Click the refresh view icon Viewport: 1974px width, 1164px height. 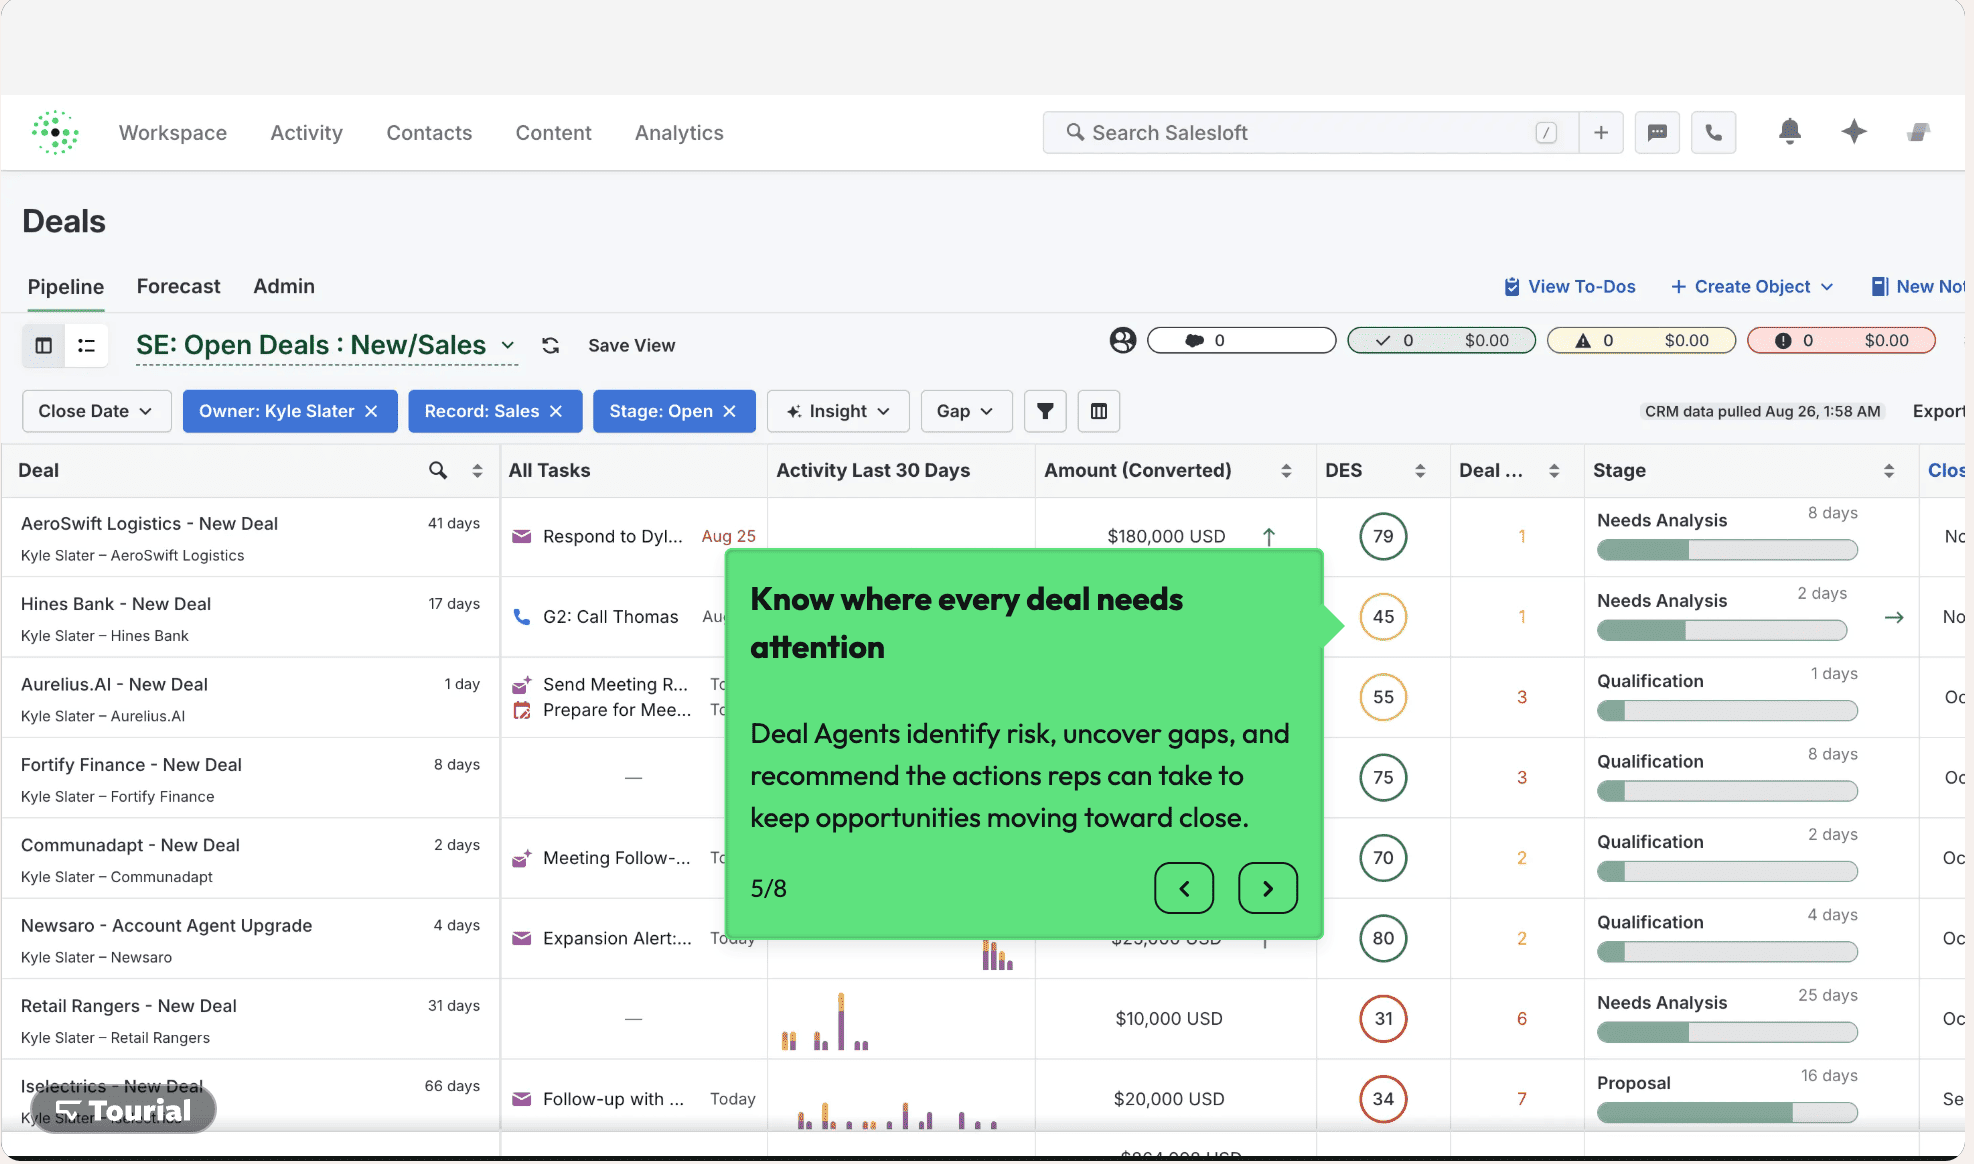point(550,345)
